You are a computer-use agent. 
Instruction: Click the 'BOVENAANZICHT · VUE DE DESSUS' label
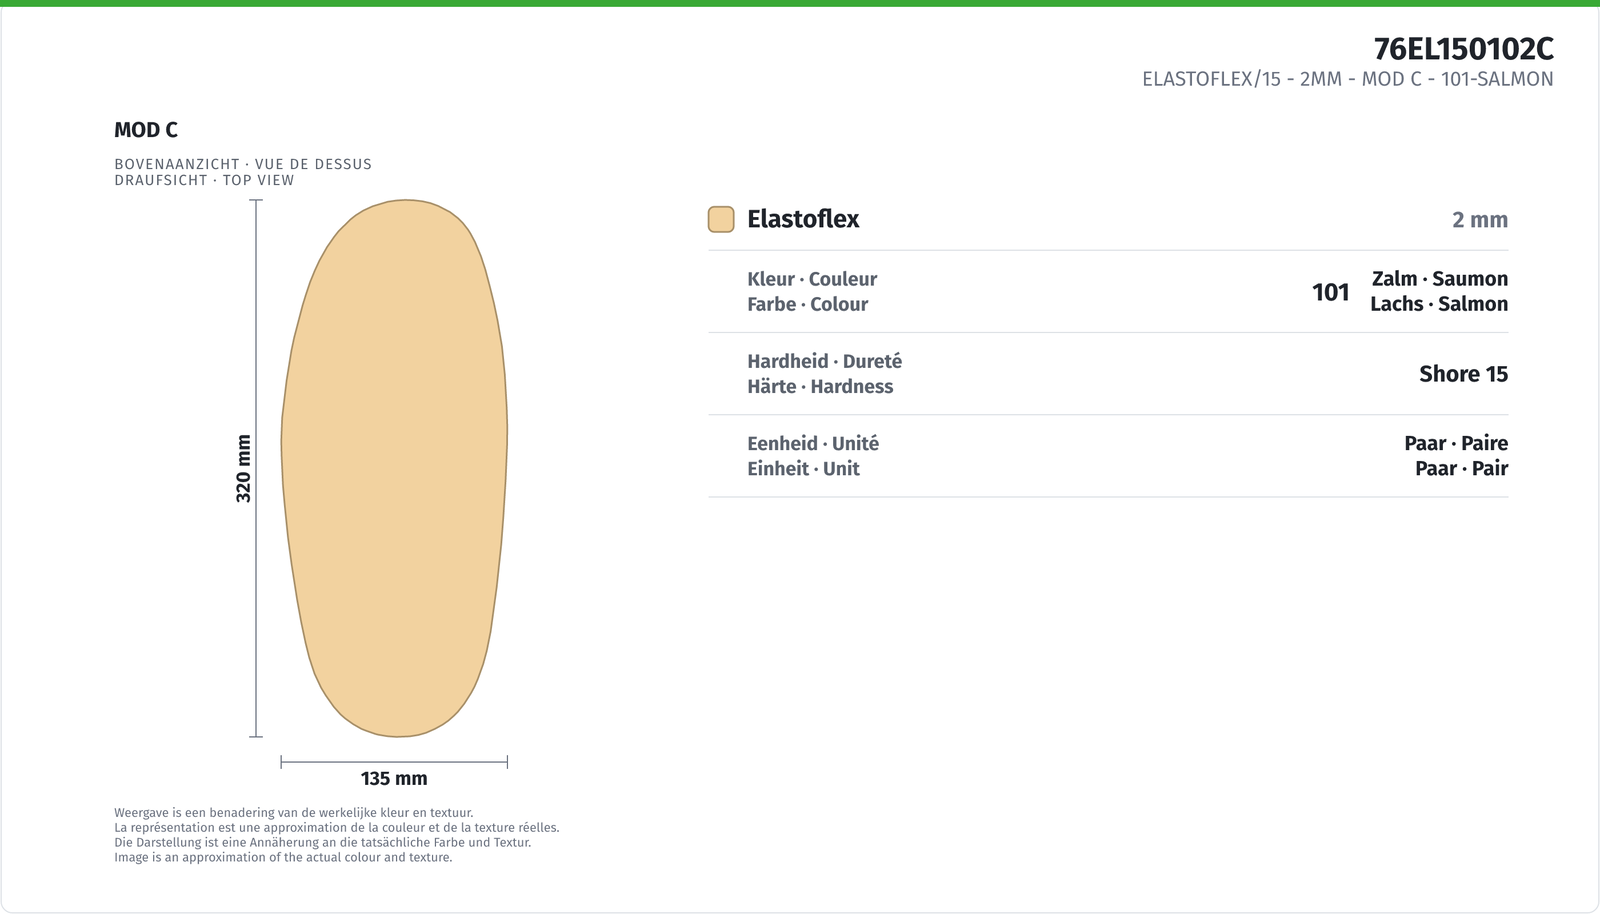(243, 164)
